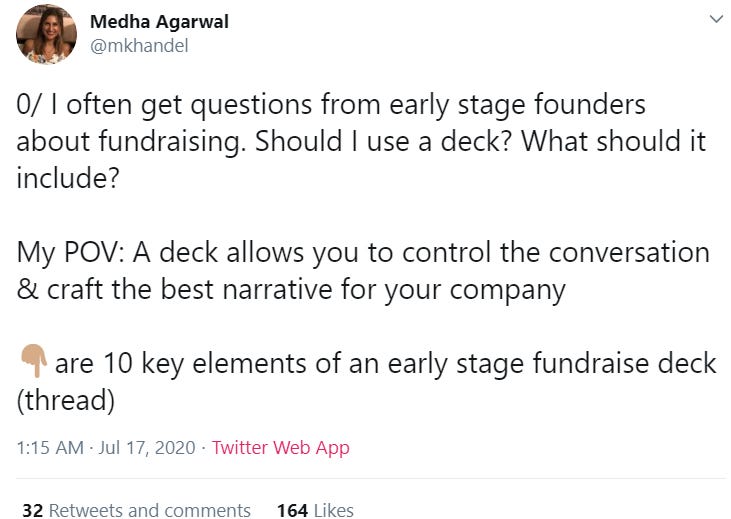Screen dimensions: 731x519
Task: View the 32 Retweets and comments list
Action: point(136,510)
